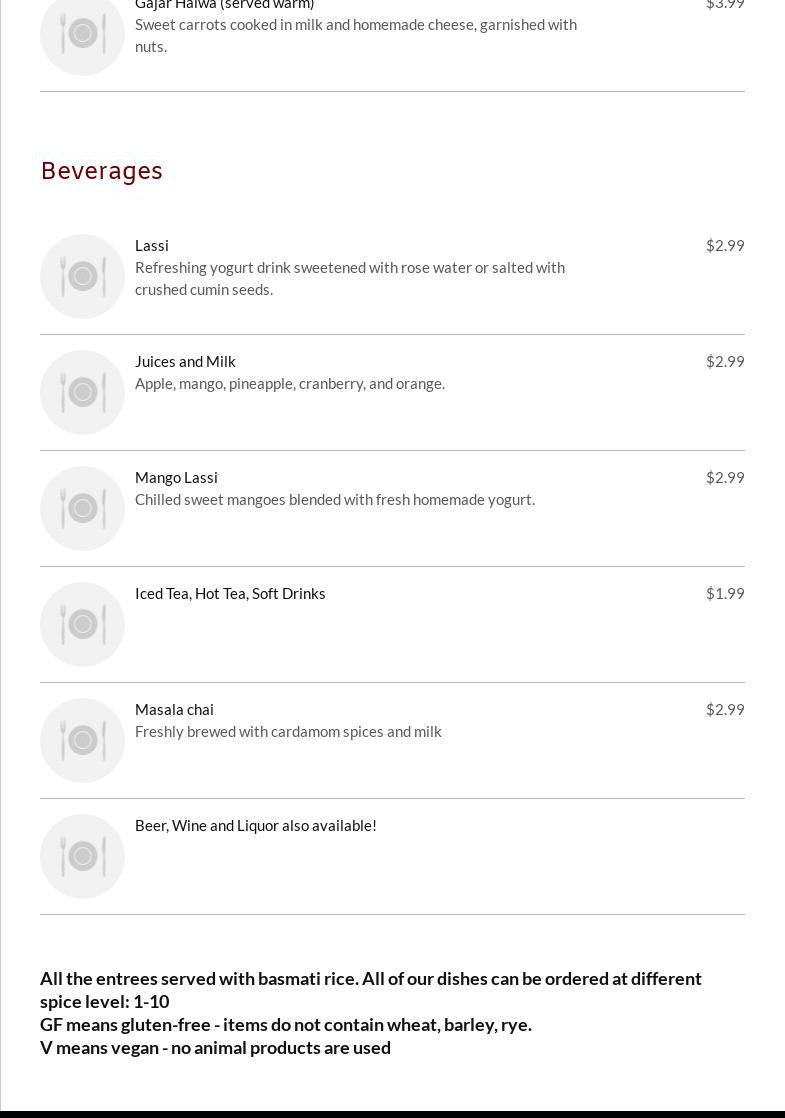785x1118 pixels.
Task: Select the Mango Lassi dish thumbnail icon
Action: point(82,508)
